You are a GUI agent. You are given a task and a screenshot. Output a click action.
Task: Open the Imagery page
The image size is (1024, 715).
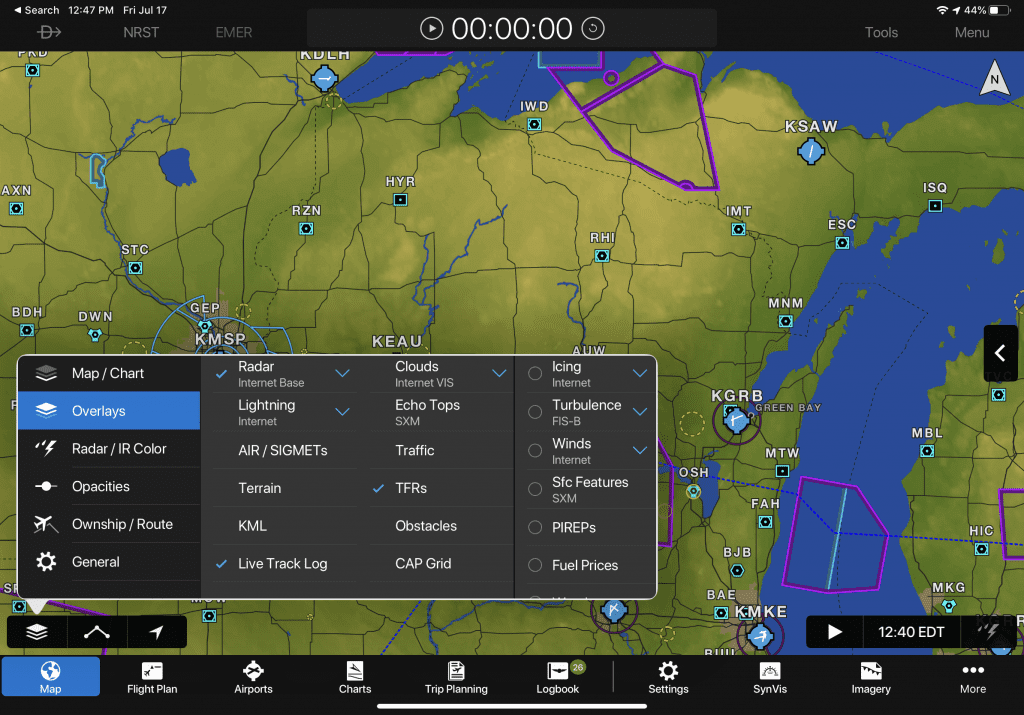point(870,678)
